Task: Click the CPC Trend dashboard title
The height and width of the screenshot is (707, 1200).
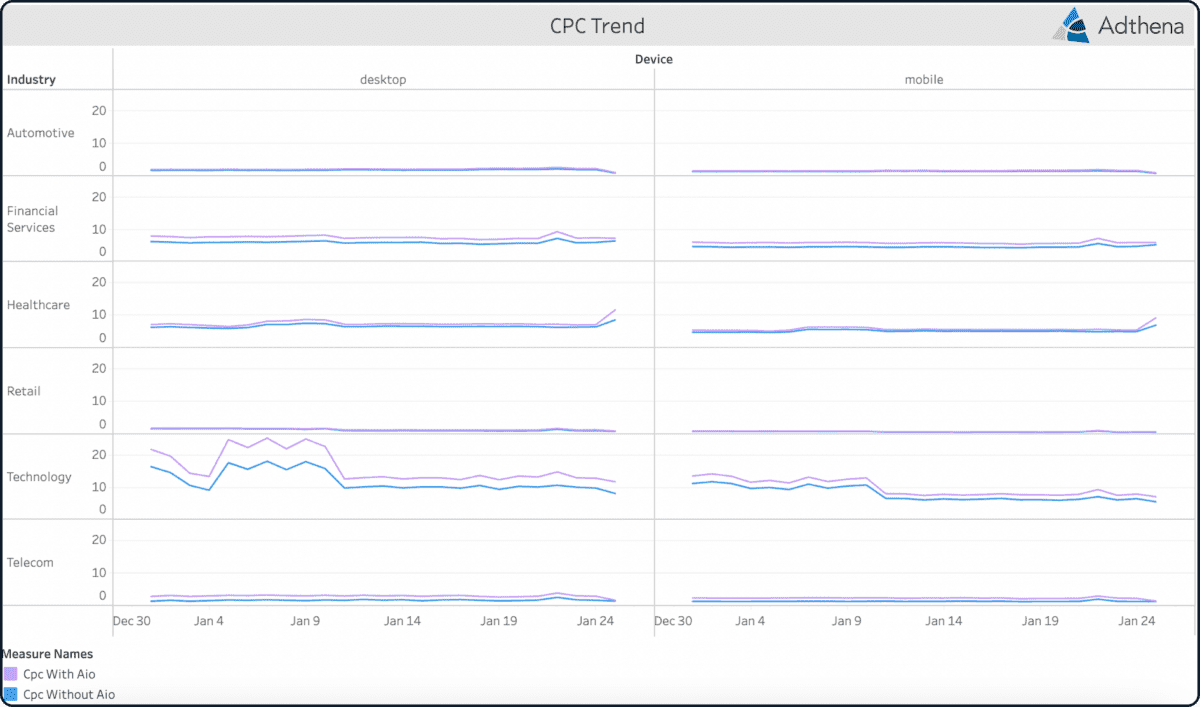Action: coord(597,25)
